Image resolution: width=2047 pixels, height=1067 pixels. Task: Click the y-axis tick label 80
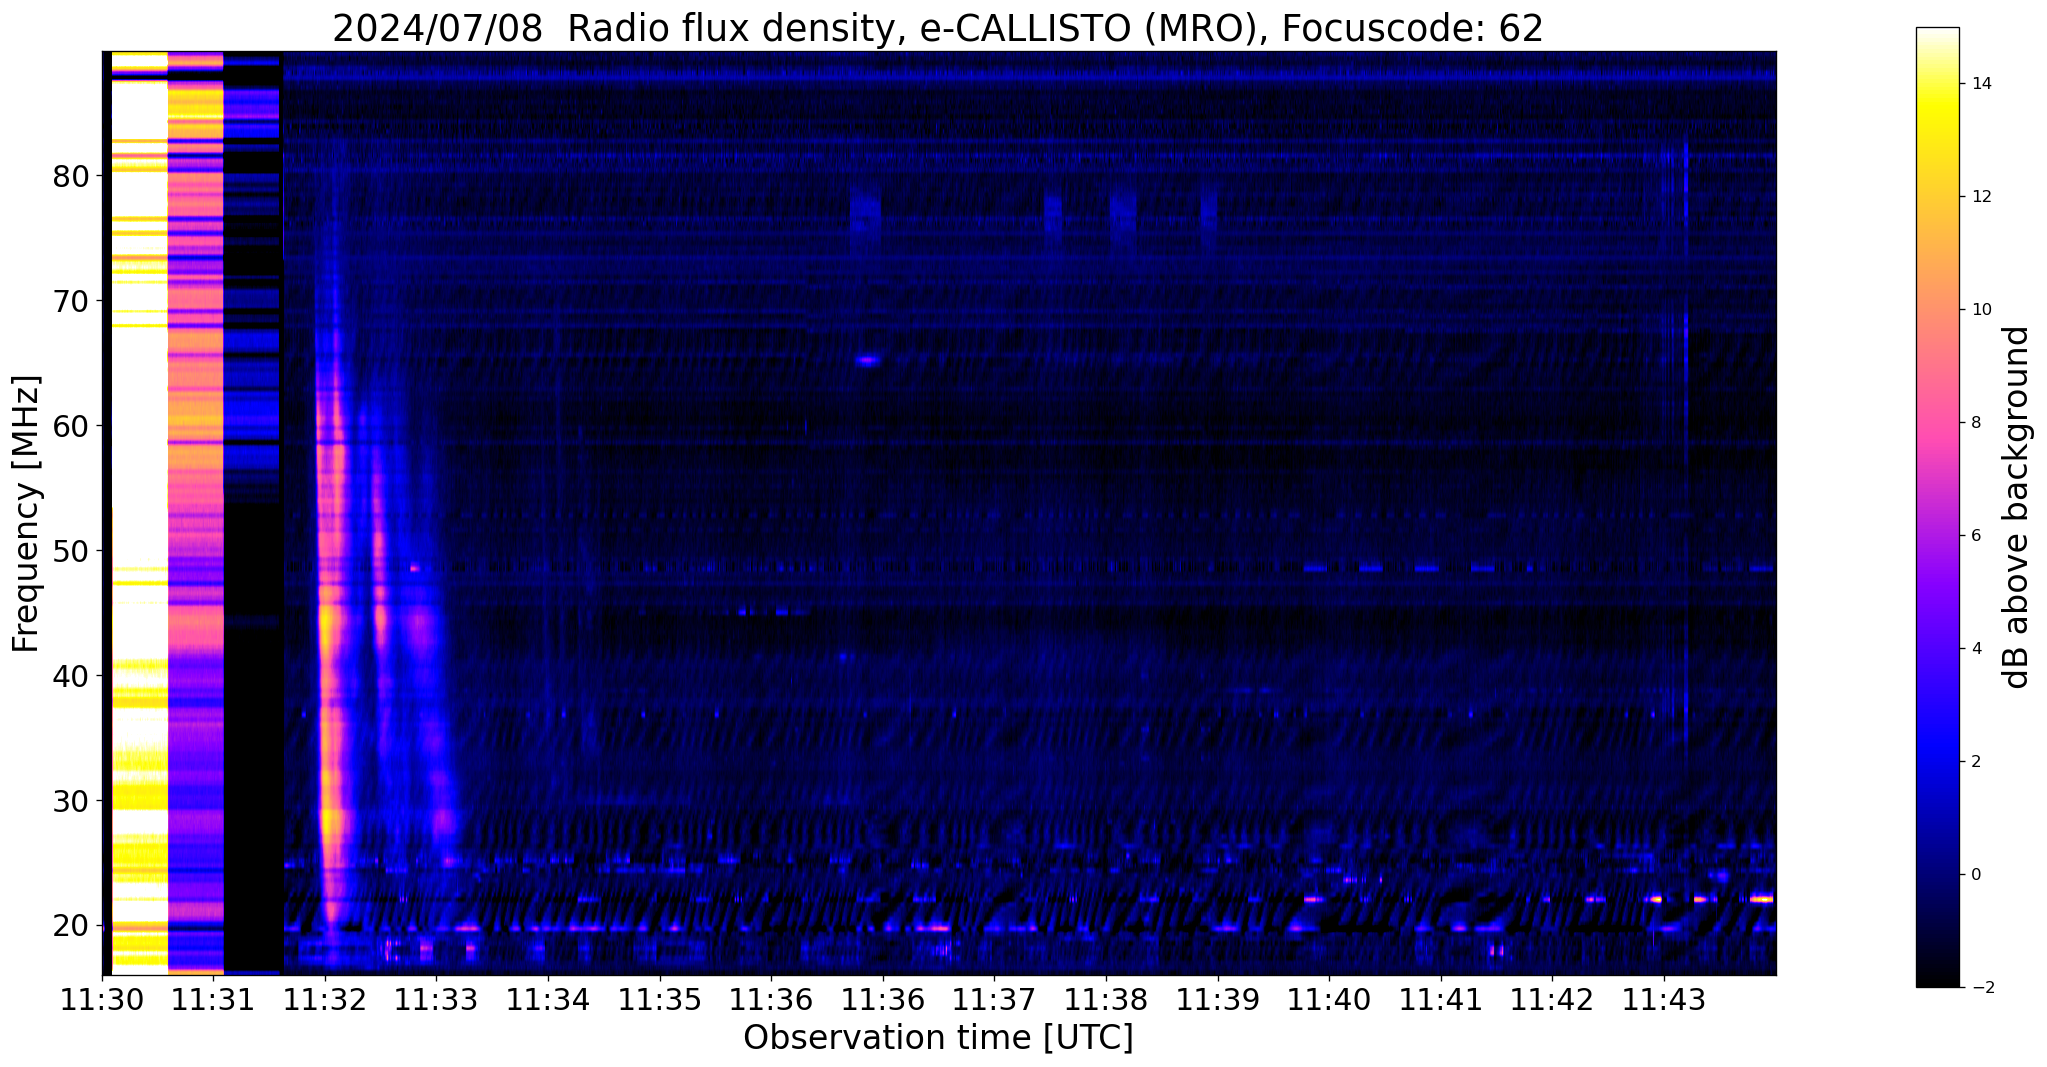[x=71, y=177]
